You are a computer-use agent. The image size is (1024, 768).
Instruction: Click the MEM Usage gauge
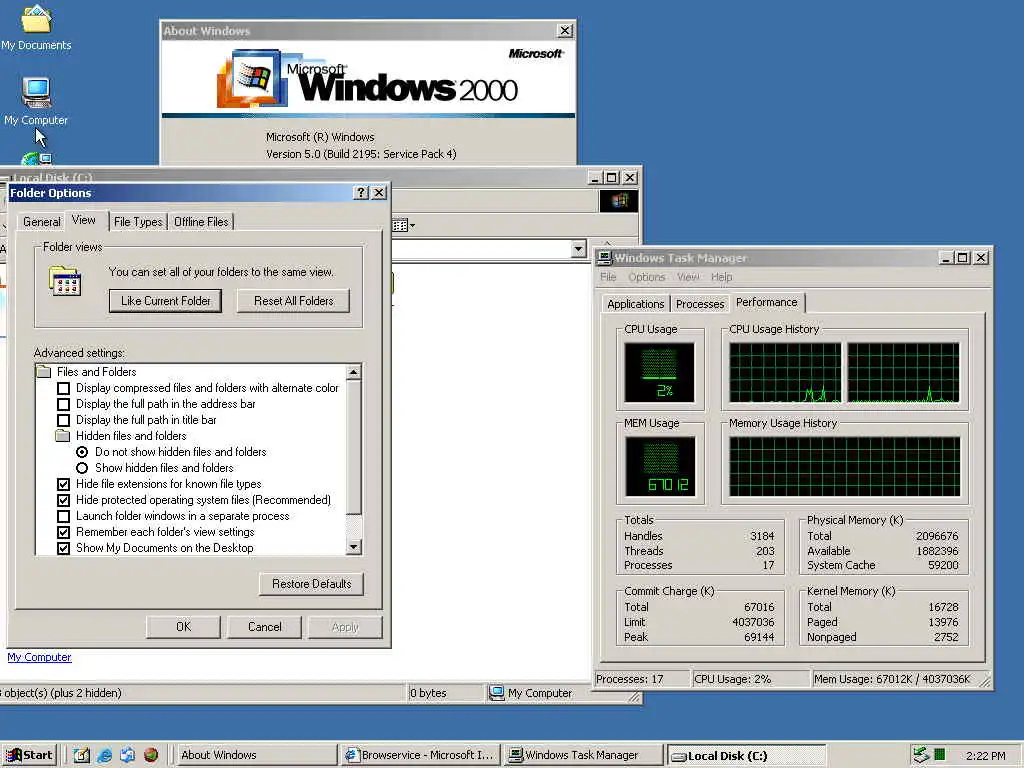coord(660,466)
